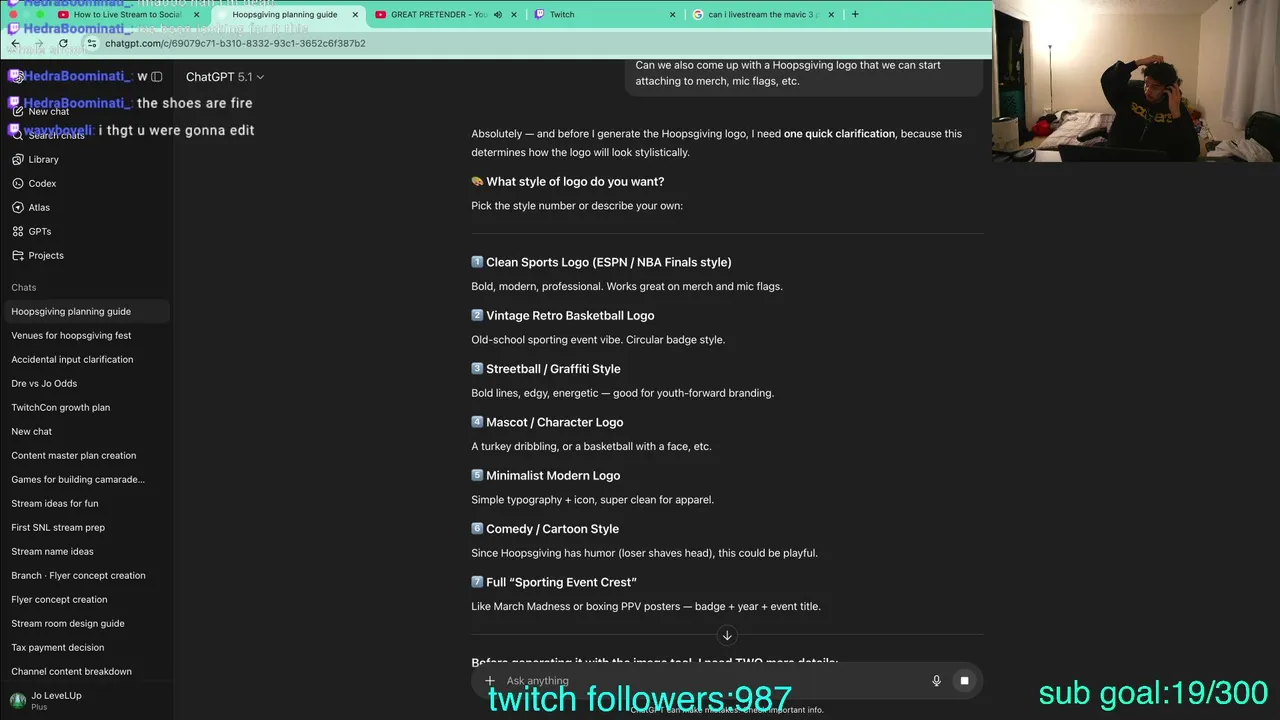The height and width of the screenshot is (720, 1280).
Task: Click the plus attach icon in composer
Action: coord(490,680)
